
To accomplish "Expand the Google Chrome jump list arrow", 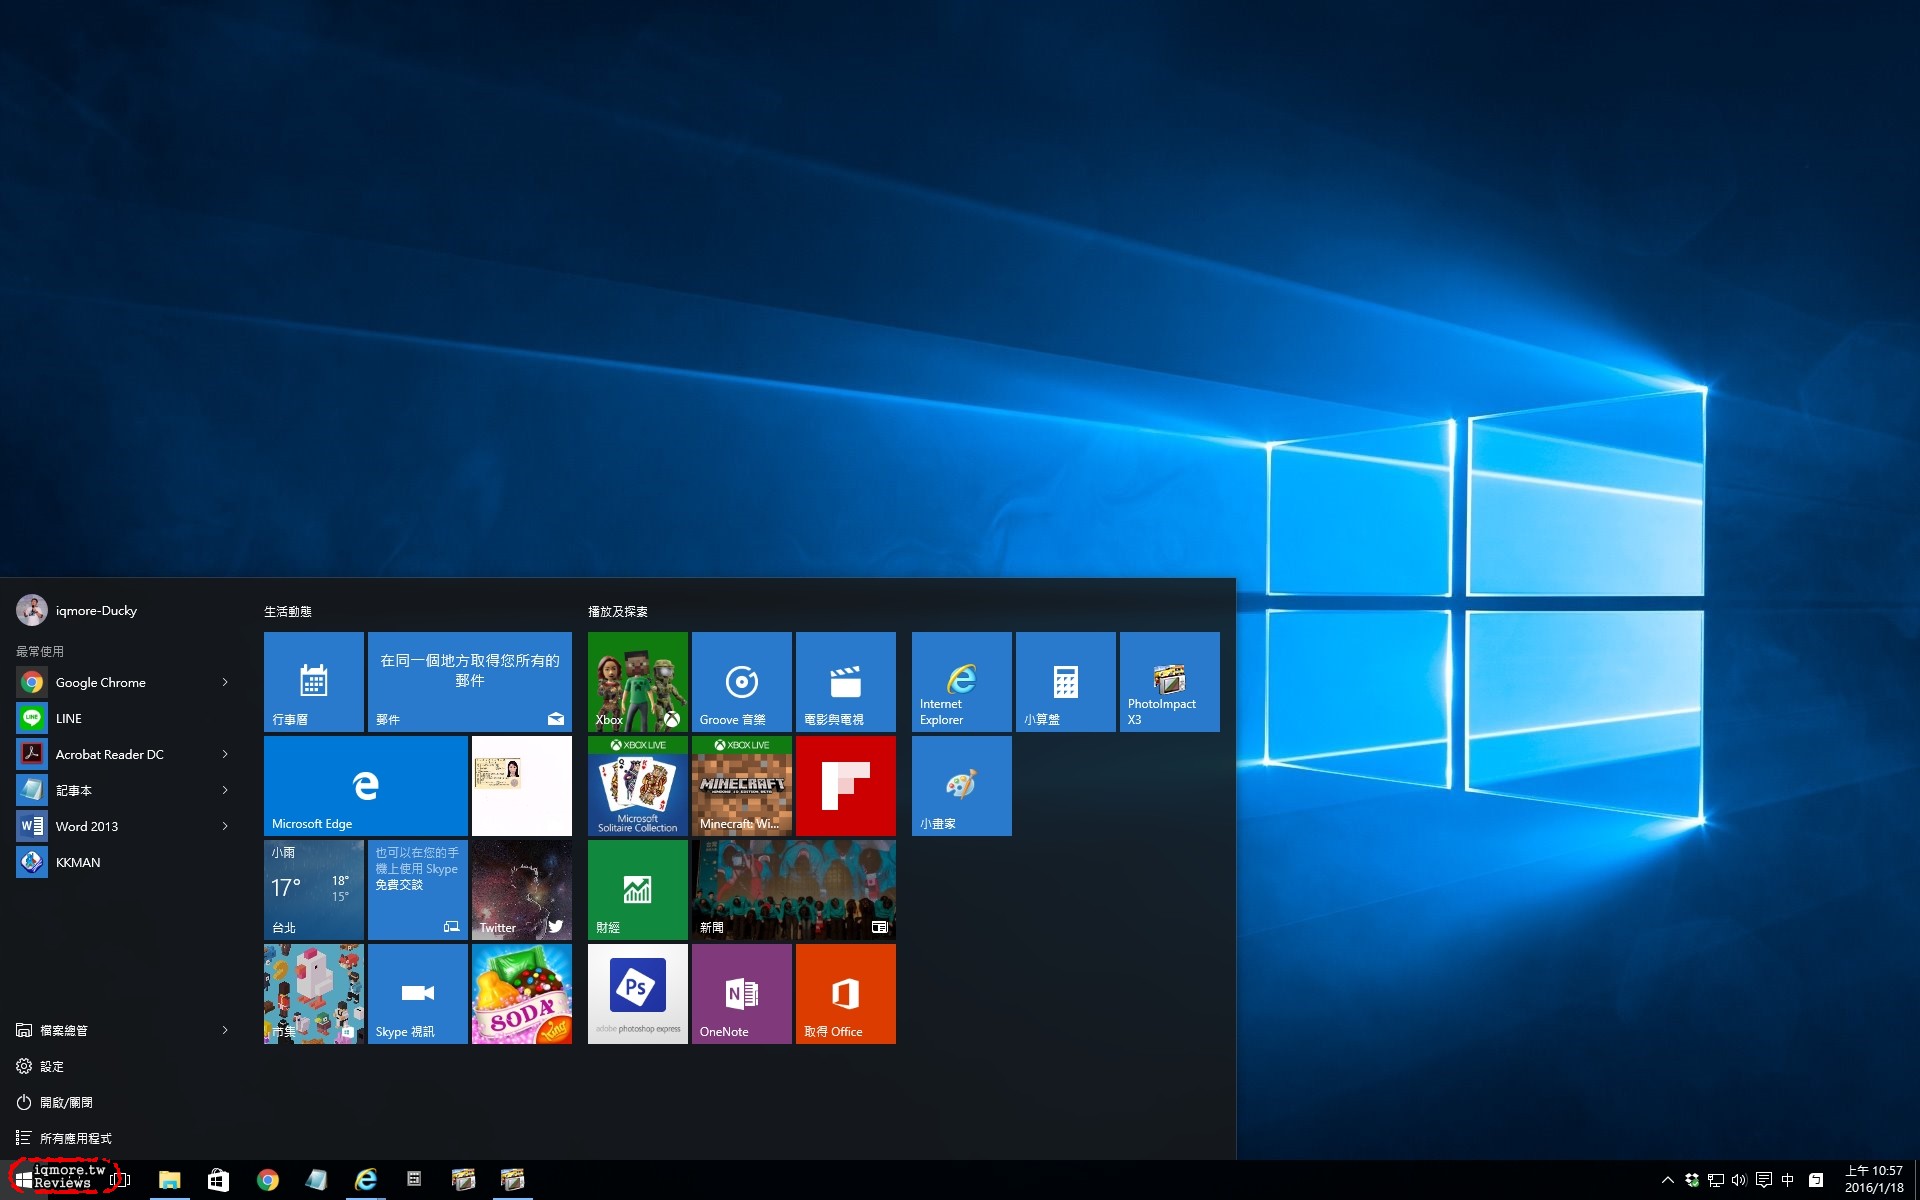I will pos(225,682).
